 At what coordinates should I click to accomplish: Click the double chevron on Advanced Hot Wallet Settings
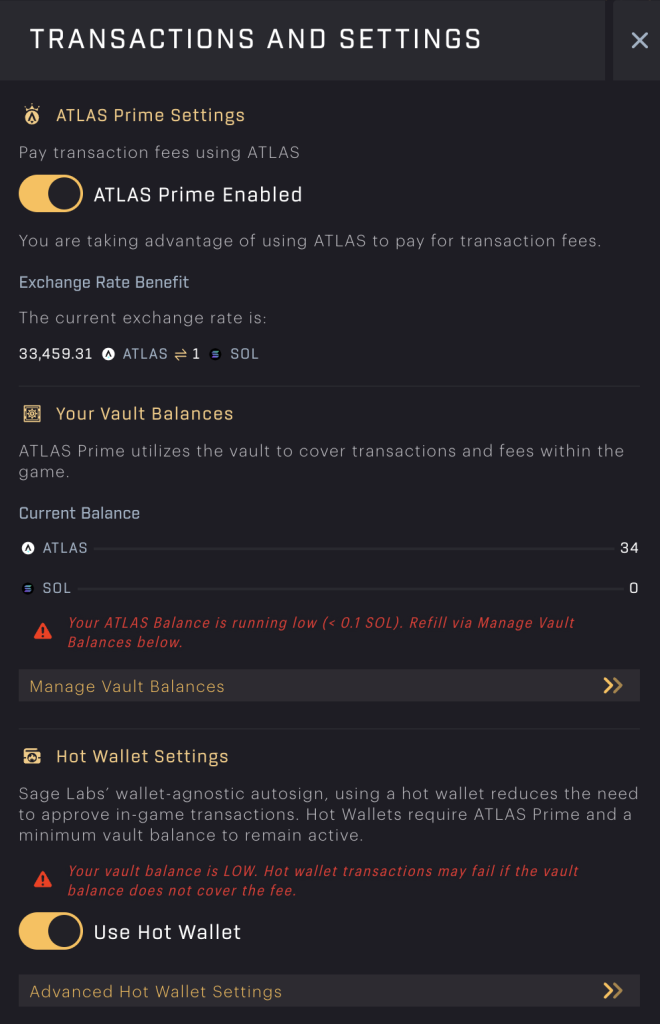[613, 991]
